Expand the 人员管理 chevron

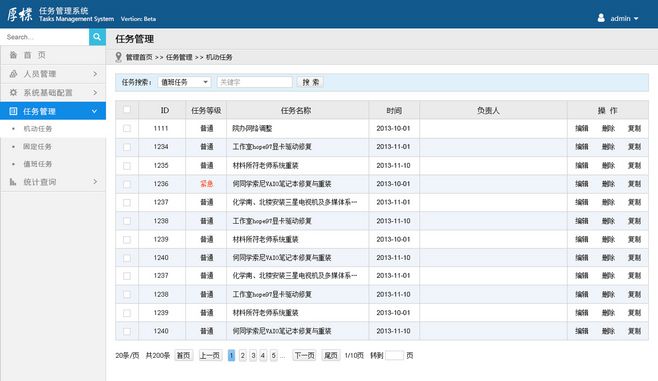(95, 74)
